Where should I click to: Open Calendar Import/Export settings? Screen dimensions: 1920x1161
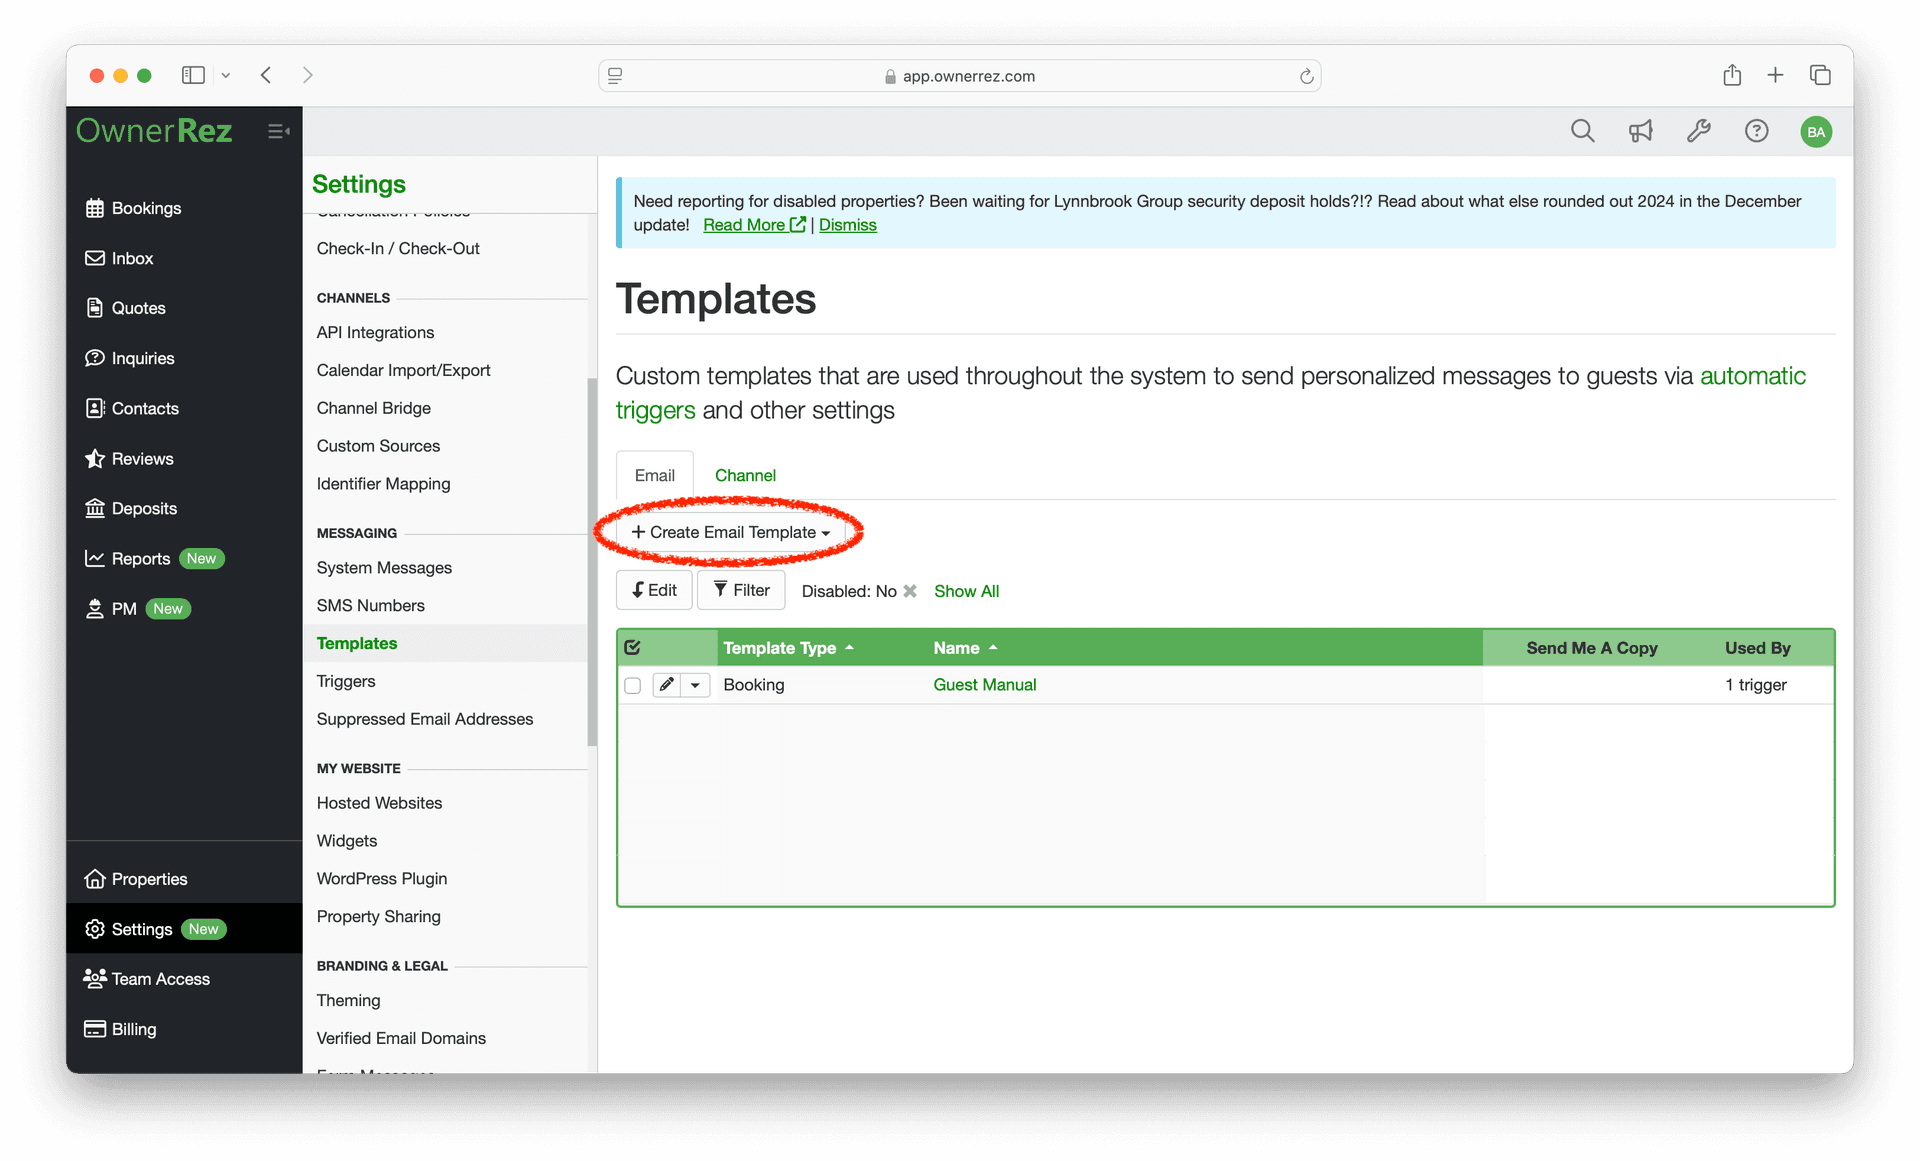tap(403, 370)
